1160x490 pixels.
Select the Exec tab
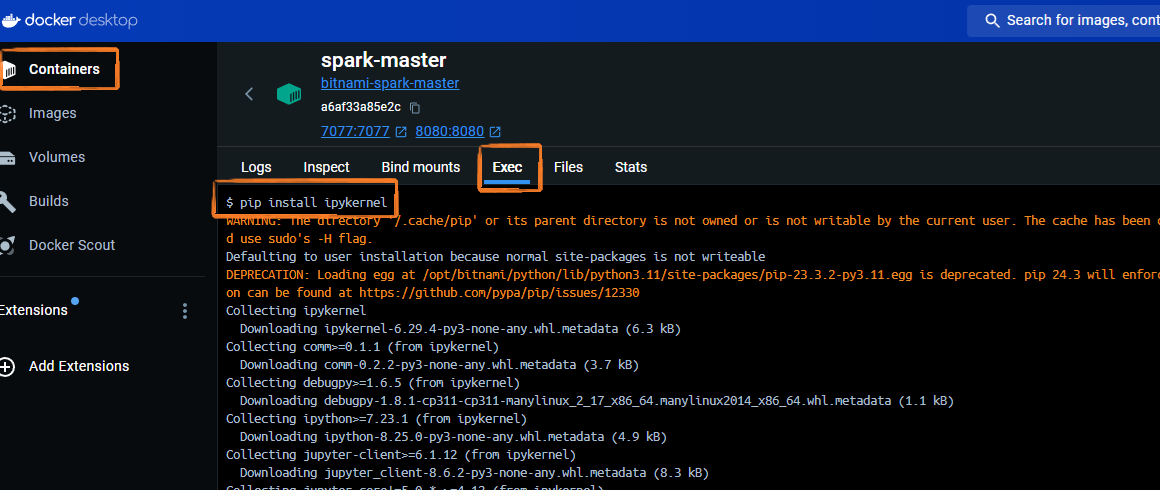(508, 167)
